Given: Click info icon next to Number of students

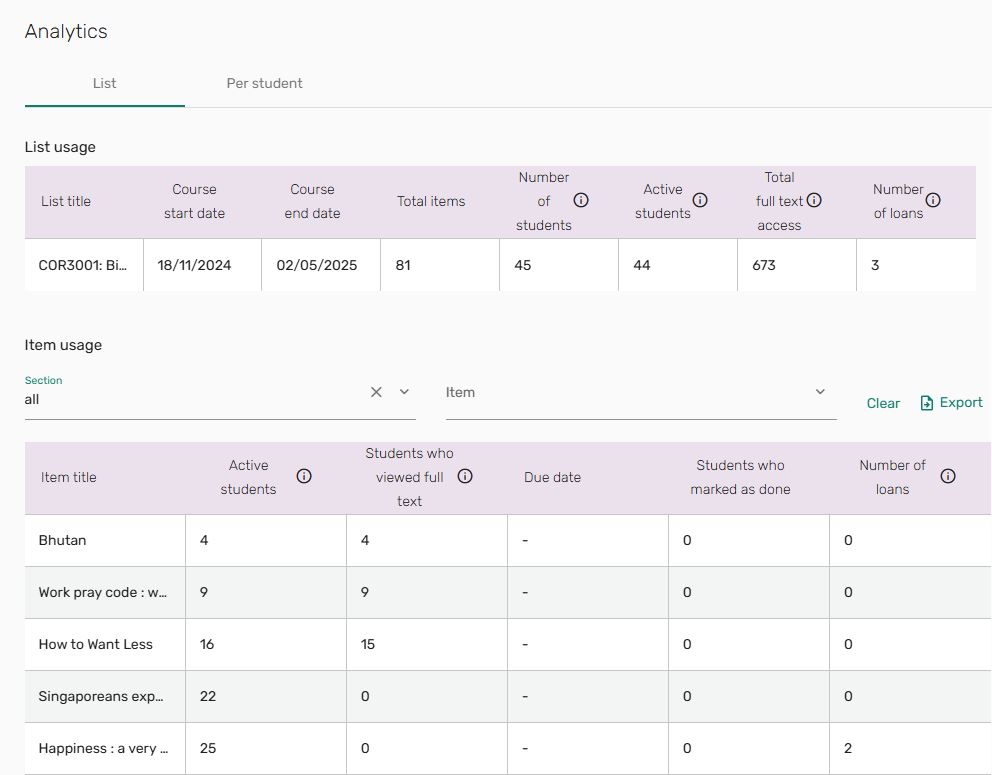Looking at the screenshot, I should tap(581, 200).
